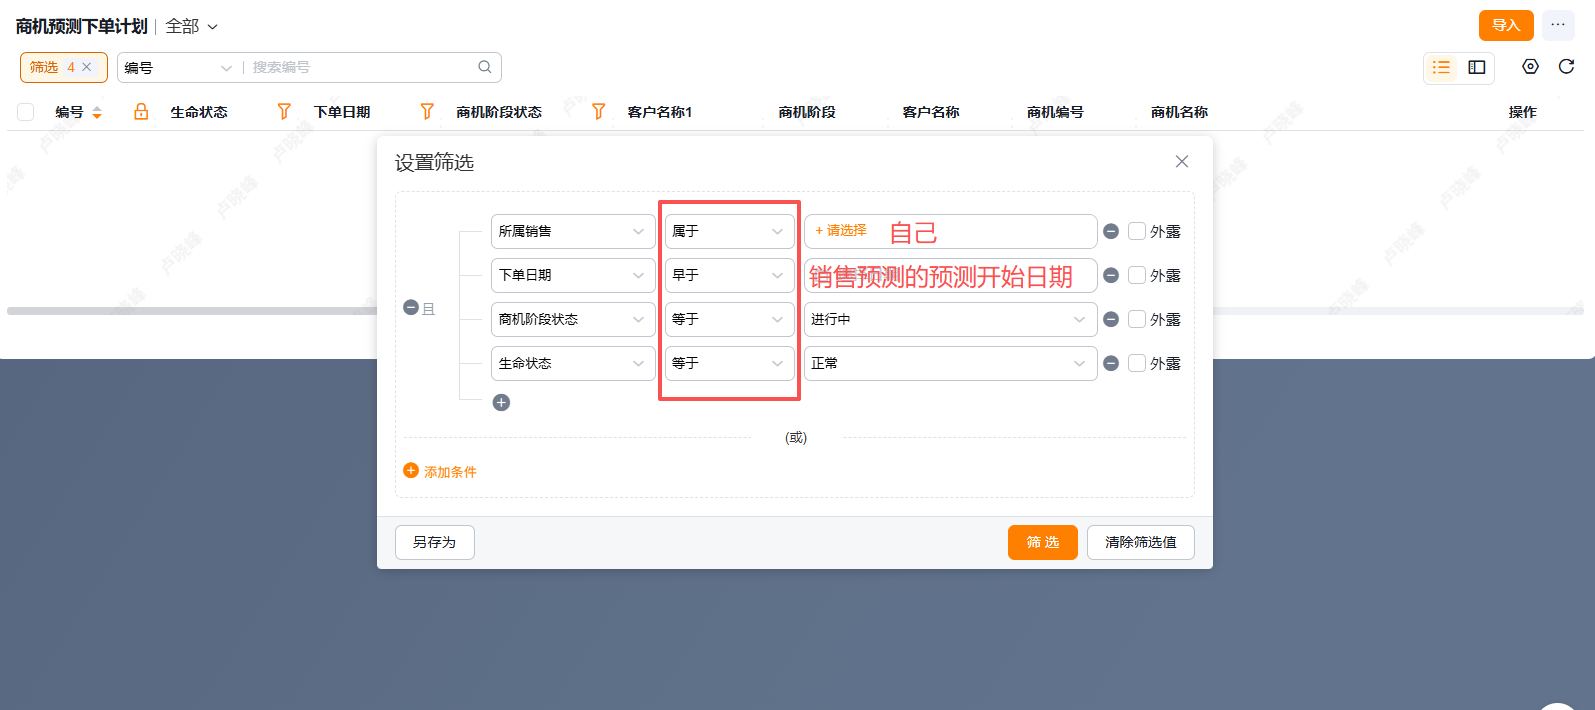
Task: Enable 外露 checkbox for 所属销售 row
Action: coord(1137,231)
